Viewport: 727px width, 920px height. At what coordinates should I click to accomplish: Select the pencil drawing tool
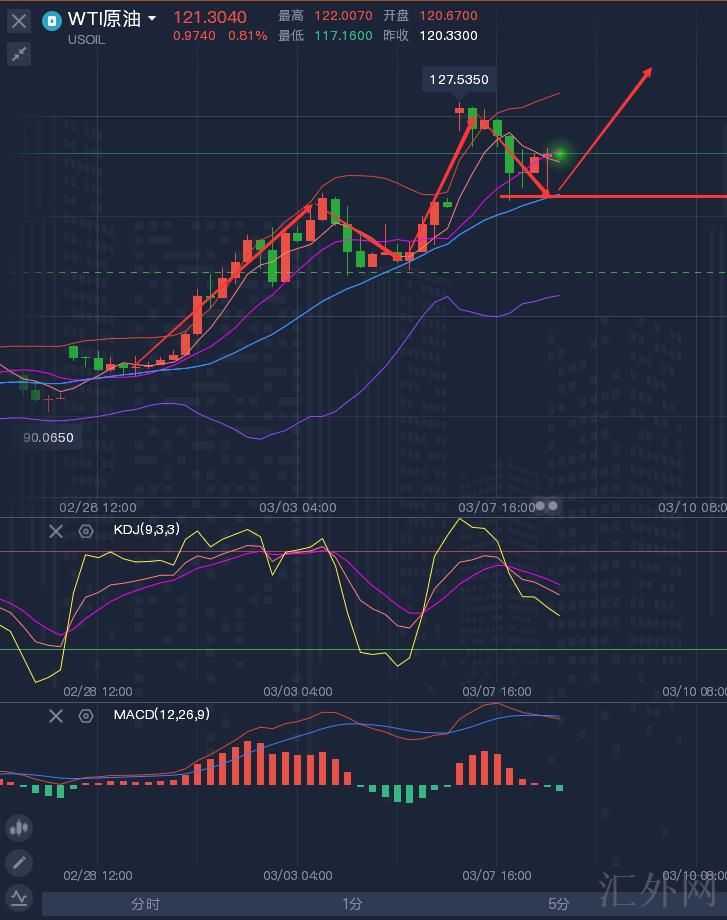click(19, 863)
